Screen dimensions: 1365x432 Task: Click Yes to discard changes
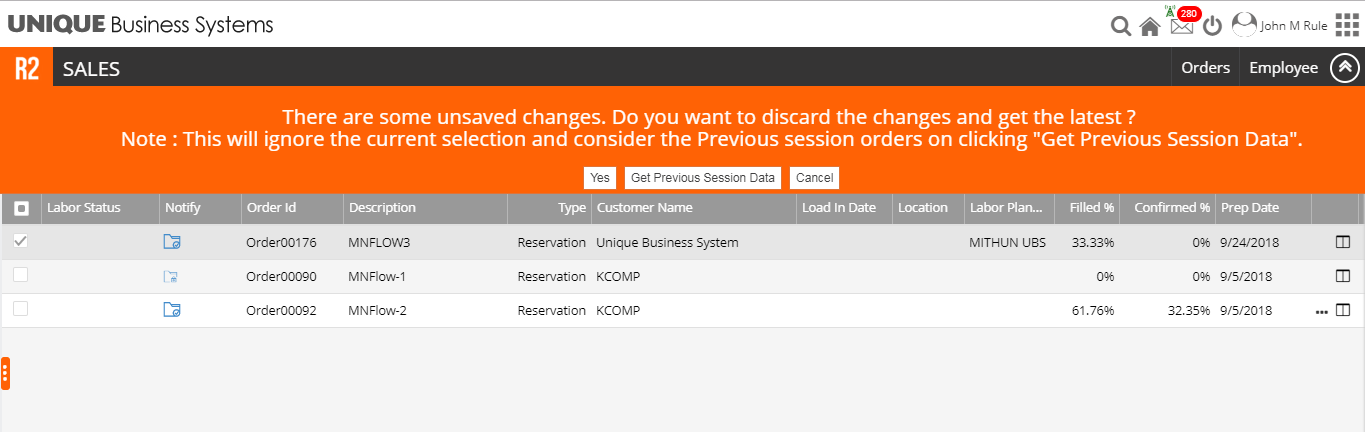600,178
